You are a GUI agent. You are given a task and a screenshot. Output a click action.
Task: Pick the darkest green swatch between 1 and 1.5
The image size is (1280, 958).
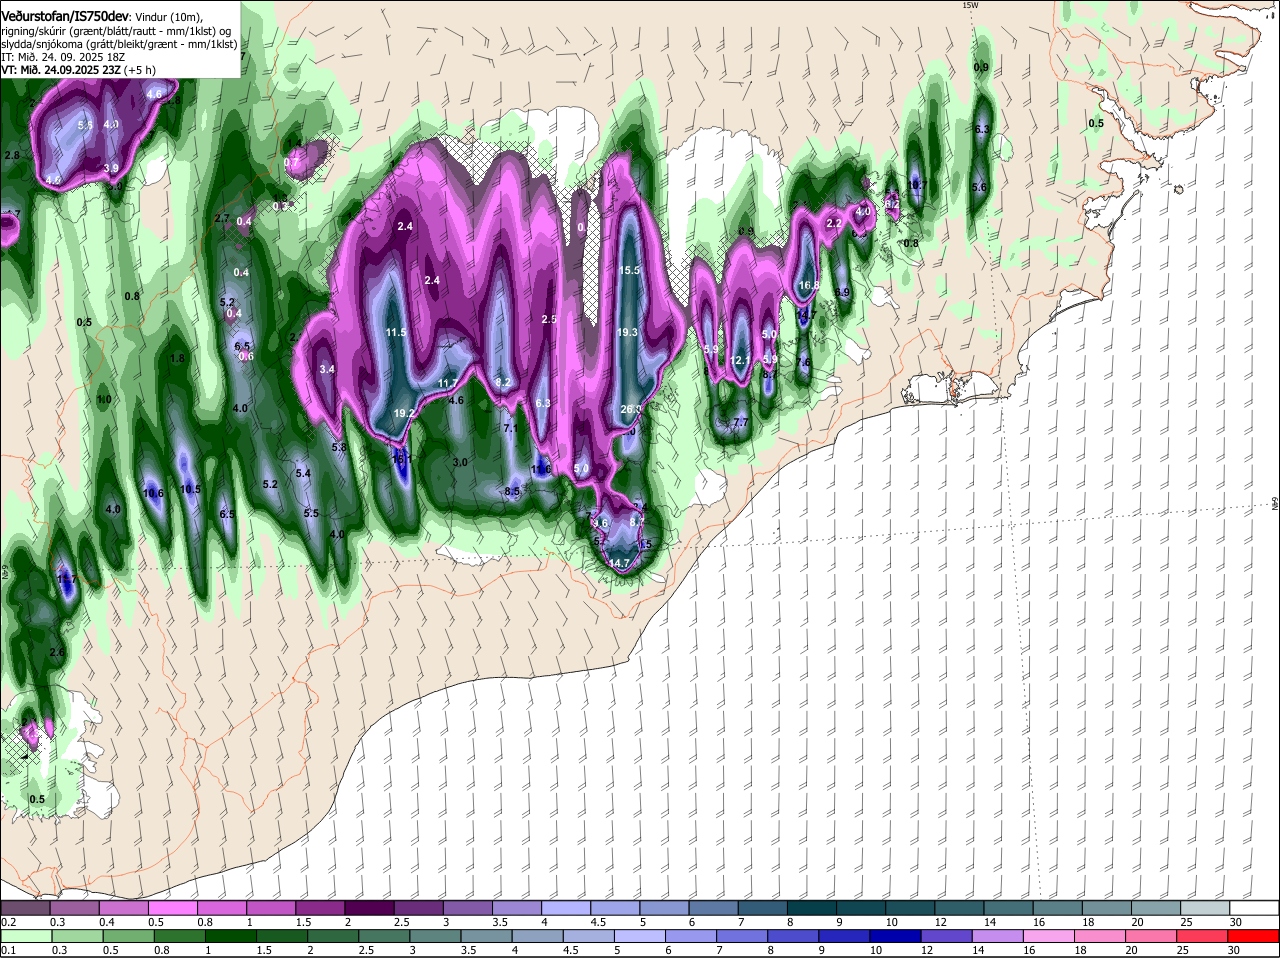coord(232,936)
